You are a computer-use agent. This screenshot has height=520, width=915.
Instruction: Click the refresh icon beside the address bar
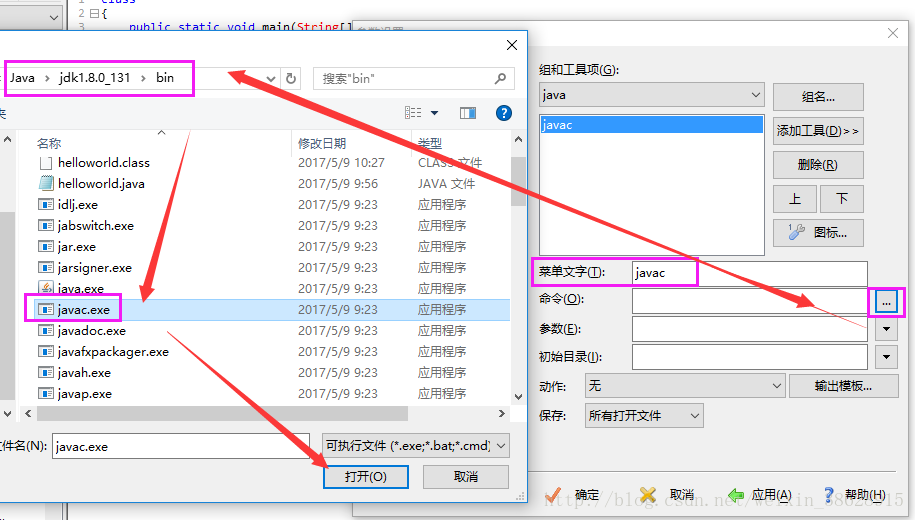pos(291,78)
